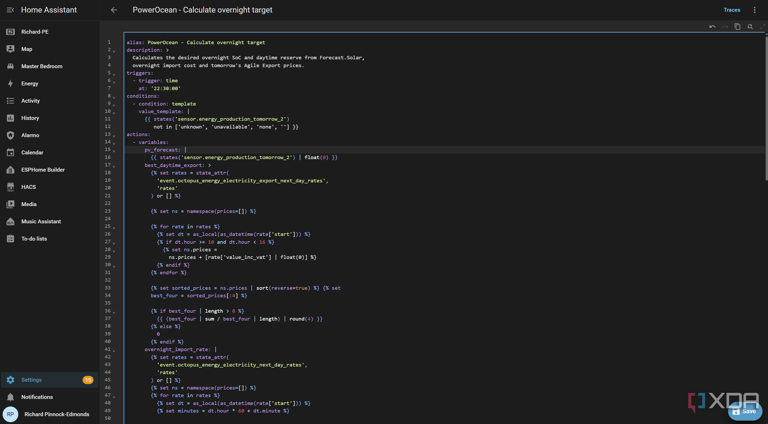Open the Traces link
768x424 pixels.
732,10
